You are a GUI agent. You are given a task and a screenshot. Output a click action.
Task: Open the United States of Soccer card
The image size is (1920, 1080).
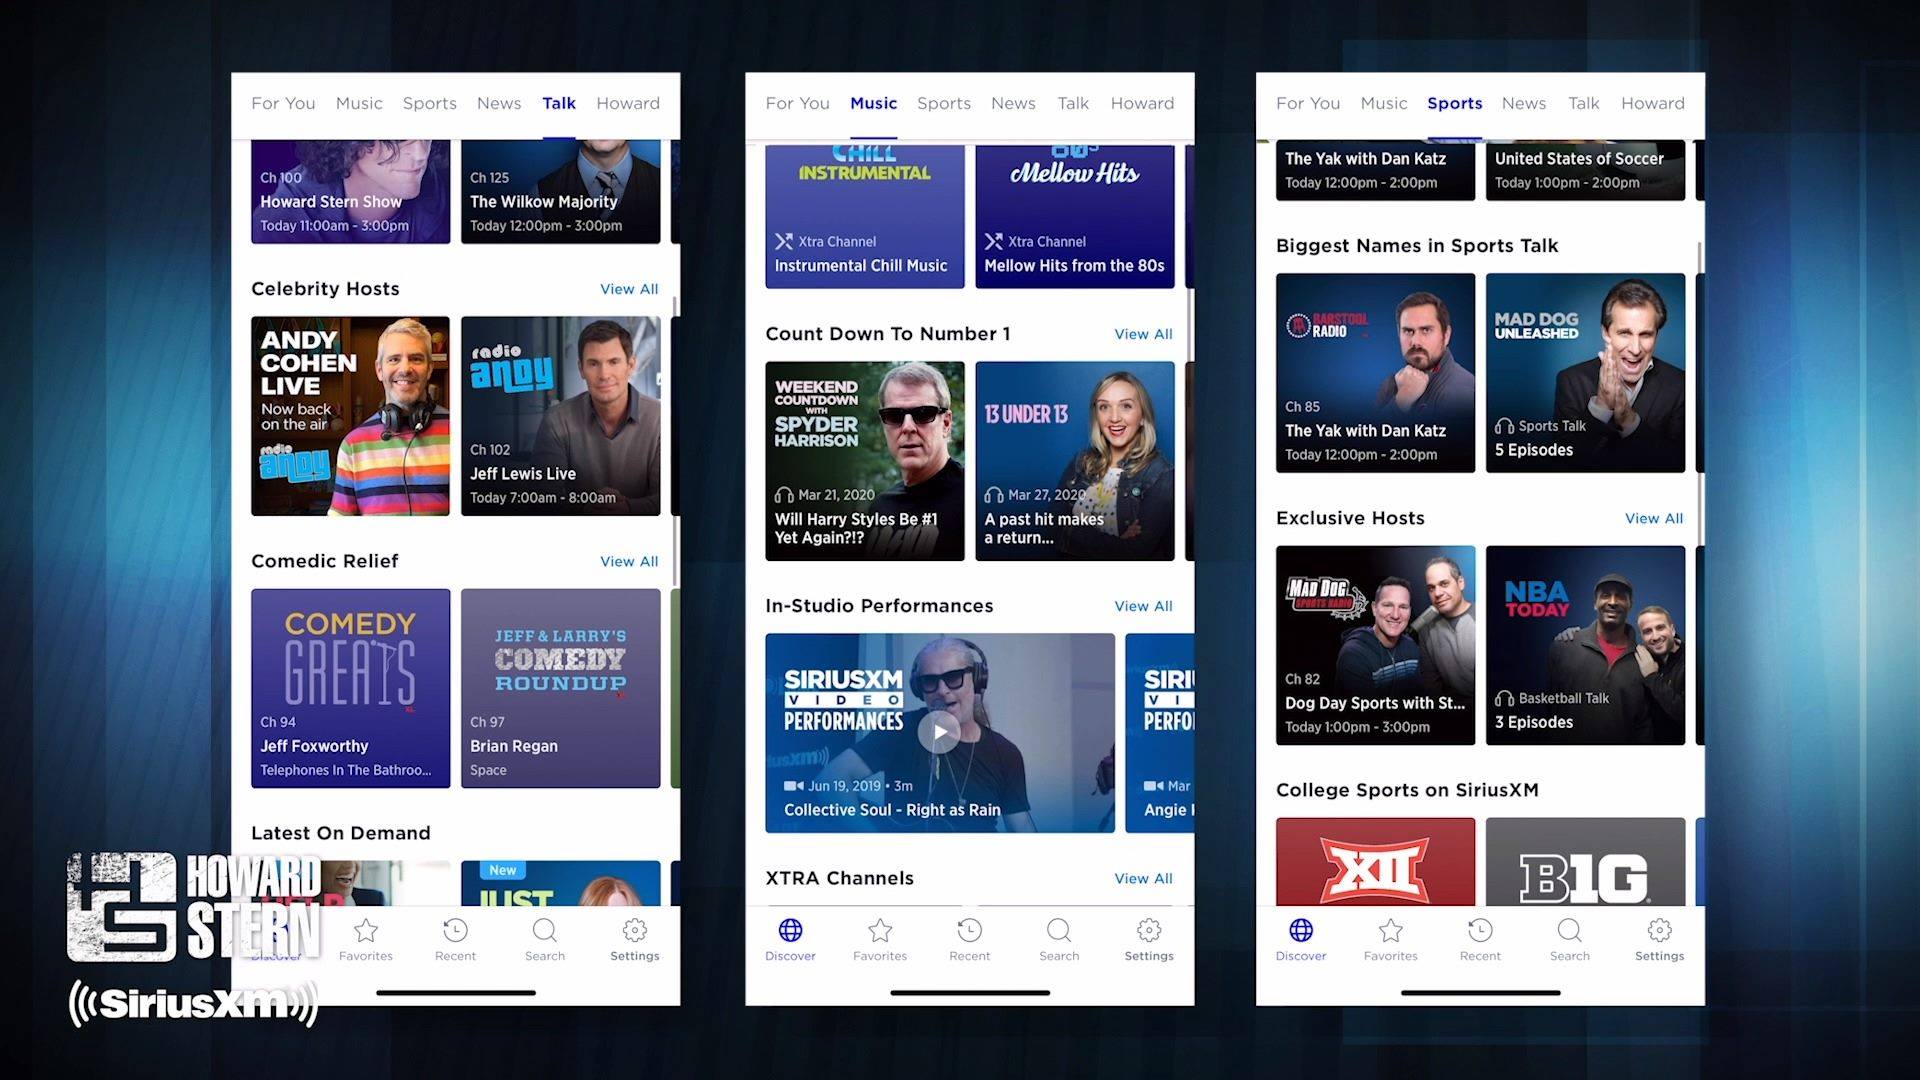coord(1586,171)
